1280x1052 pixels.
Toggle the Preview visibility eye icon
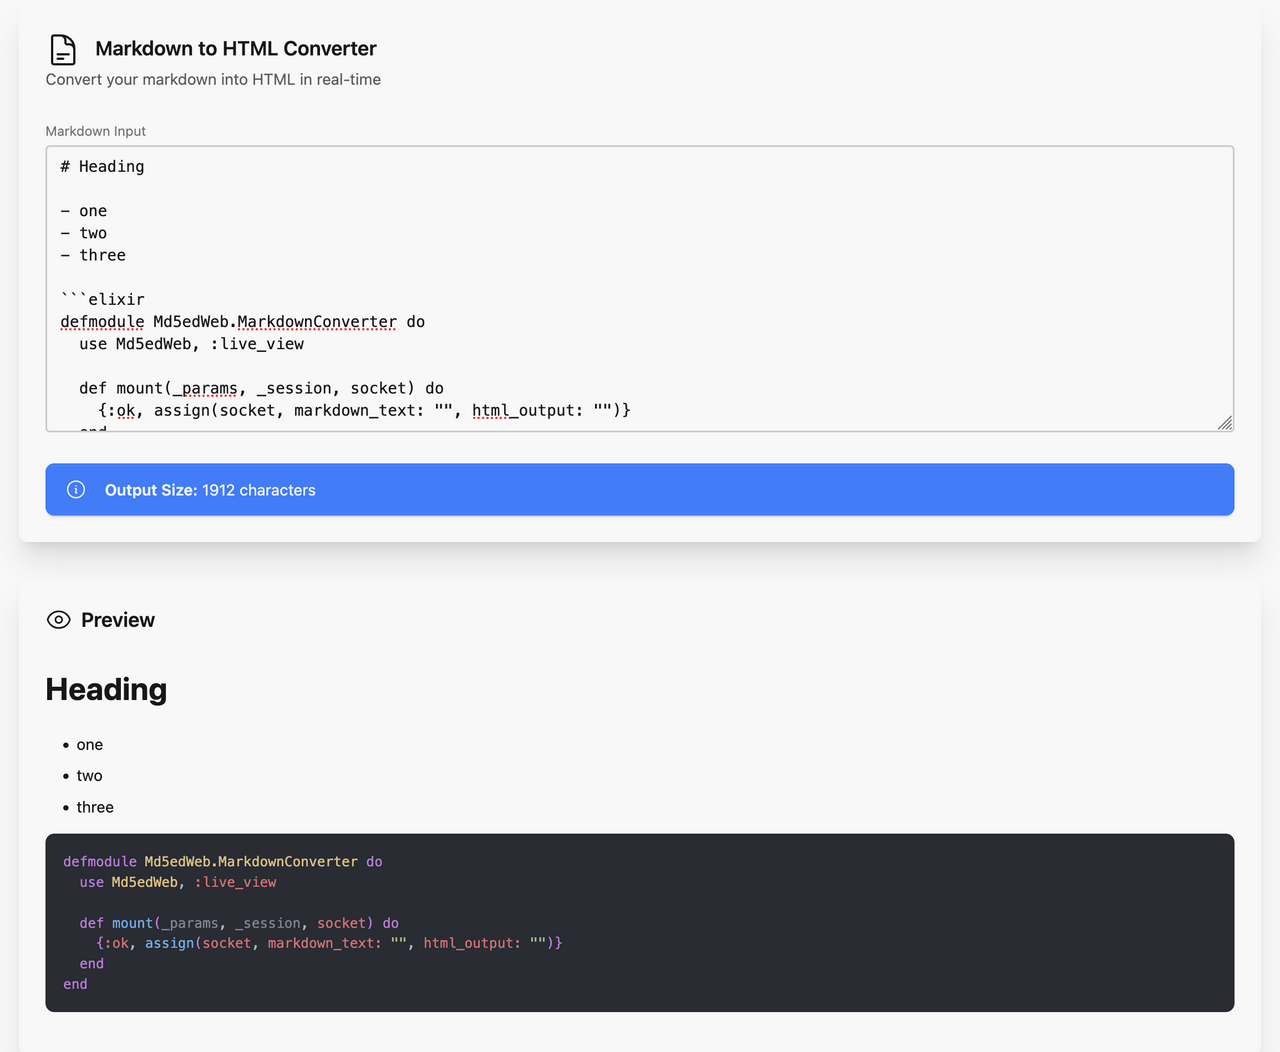click(59, 619)
